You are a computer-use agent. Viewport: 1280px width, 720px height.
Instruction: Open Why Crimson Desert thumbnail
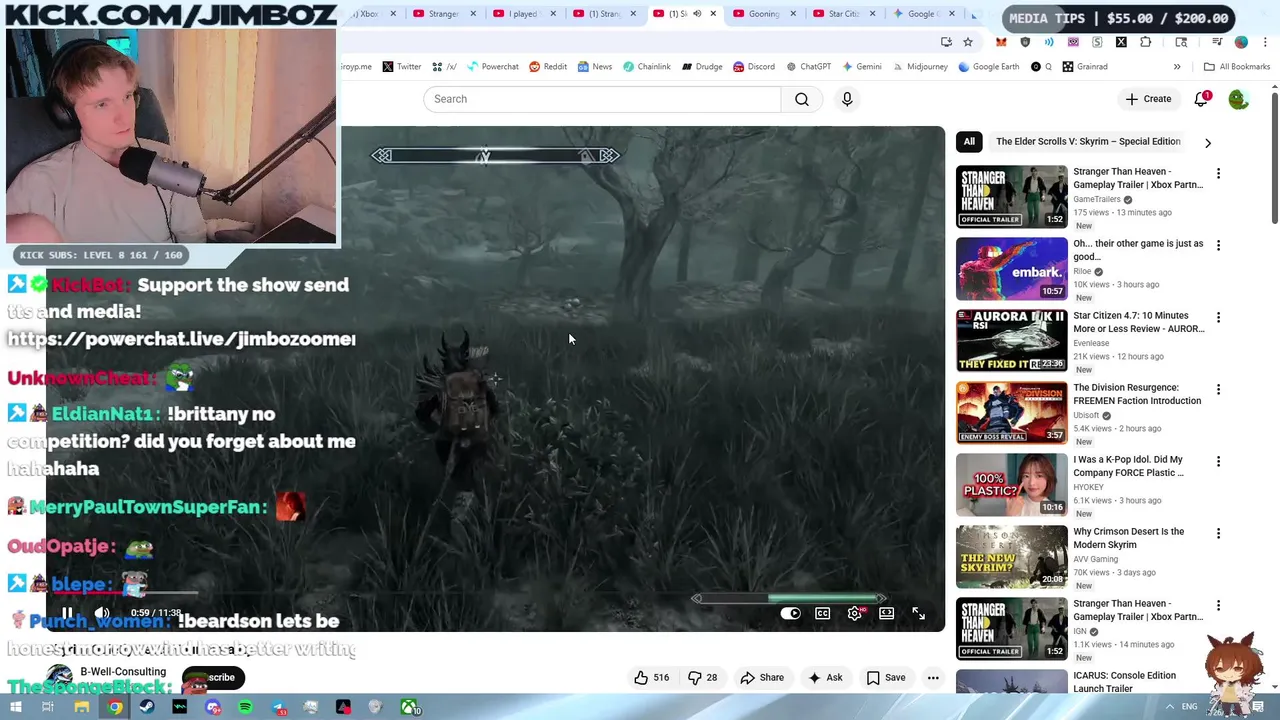1012,557
